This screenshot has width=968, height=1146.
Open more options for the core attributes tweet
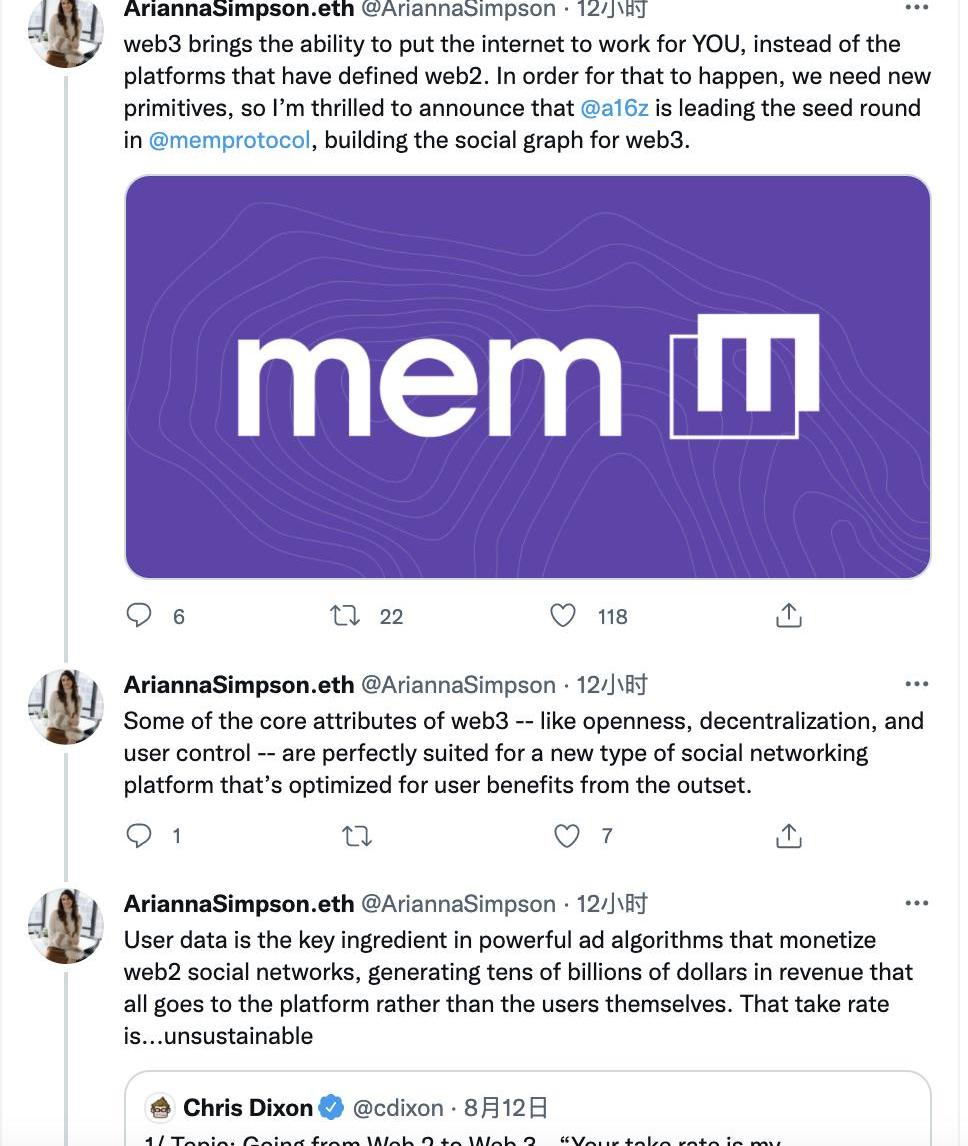pos(916,684)
